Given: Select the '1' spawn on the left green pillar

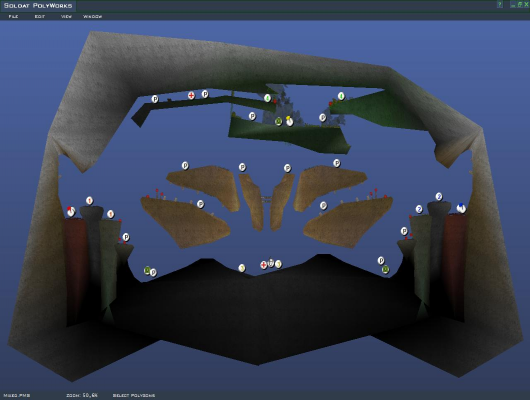Looking at the screenshot, I should (x=111, y=214).
